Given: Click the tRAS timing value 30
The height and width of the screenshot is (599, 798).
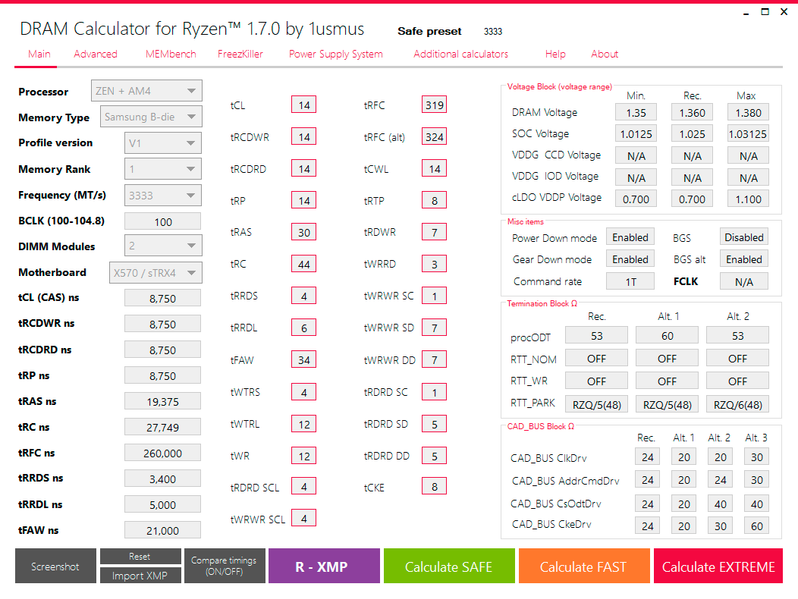Looking at the screenshot, I should coord(304,232).
